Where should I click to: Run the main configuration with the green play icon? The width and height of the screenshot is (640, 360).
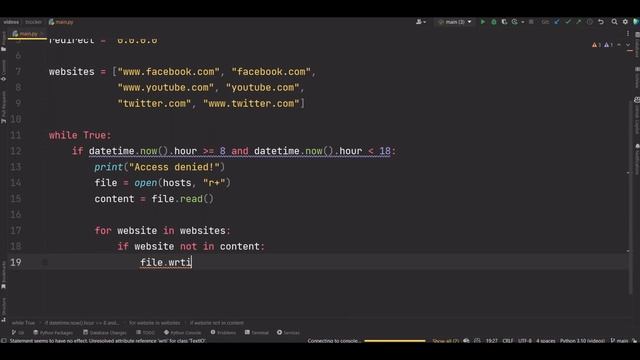point(482,22)
